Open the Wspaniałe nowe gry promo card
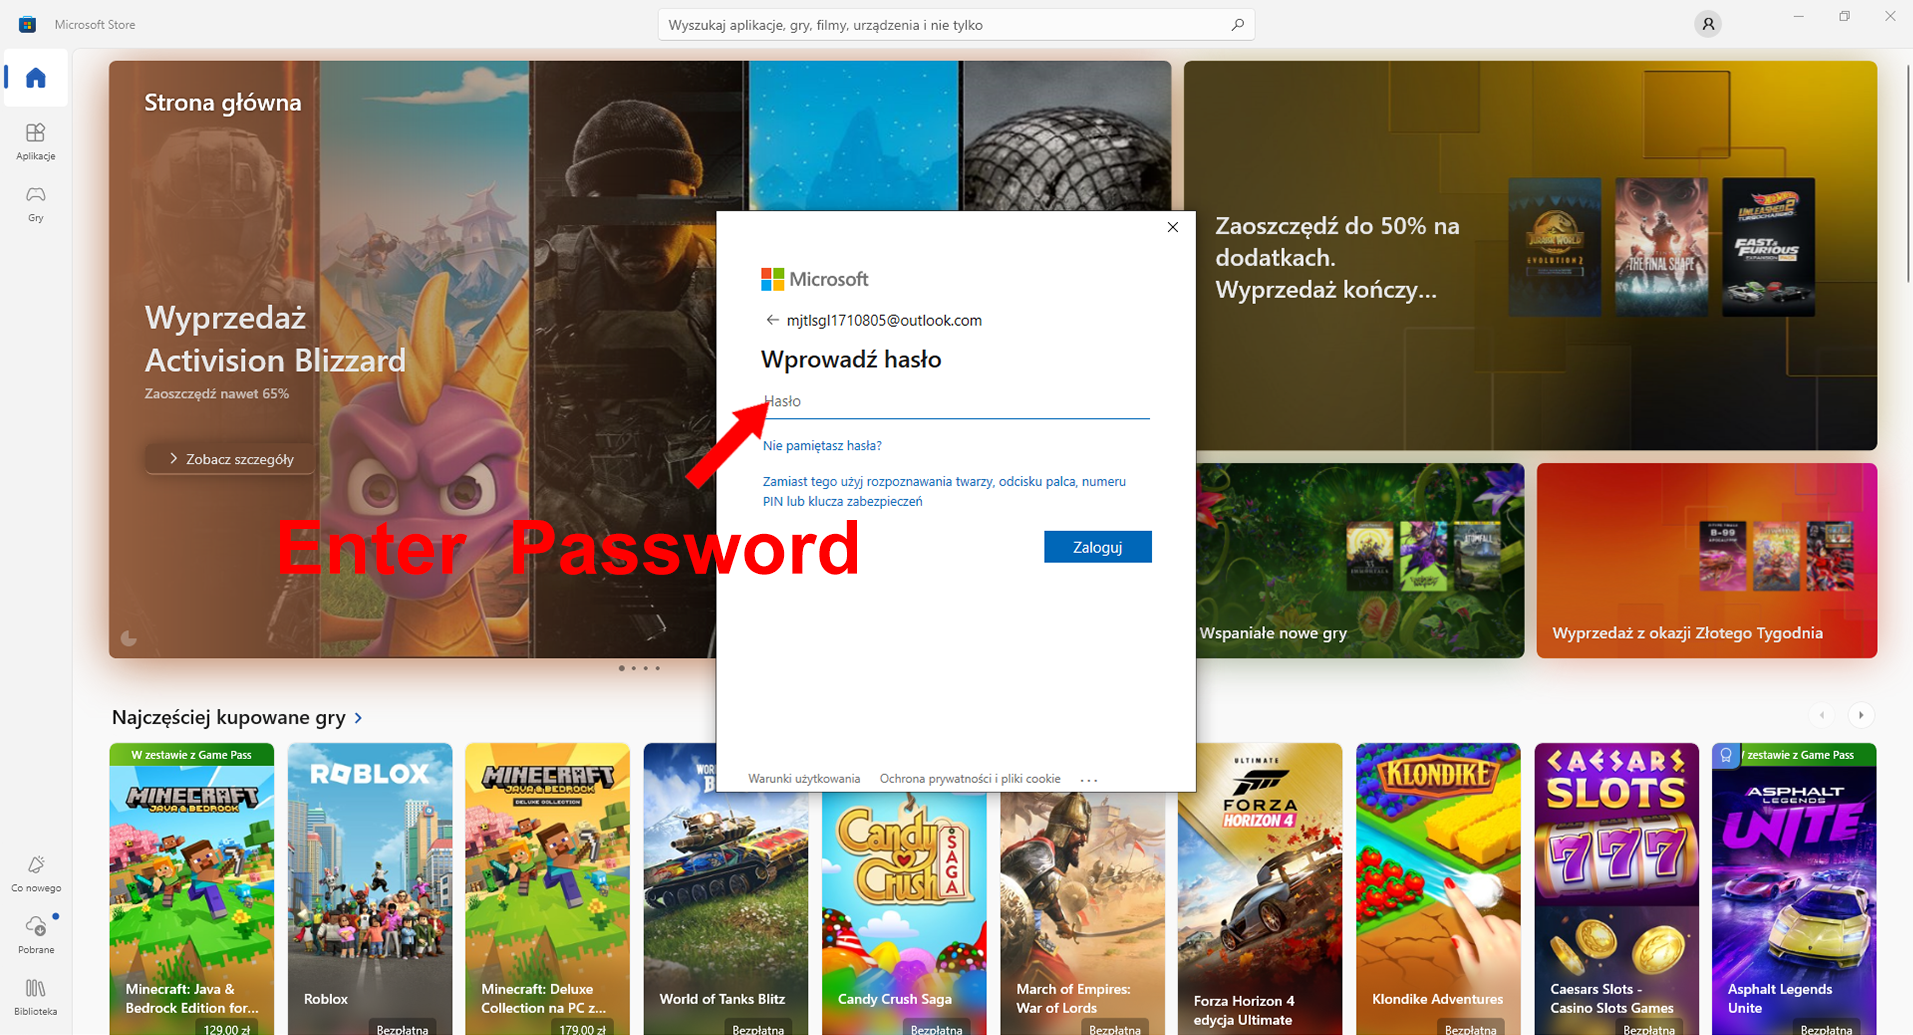The width and height of the screenshot is (1913, 1035). tap(1360, 560)
